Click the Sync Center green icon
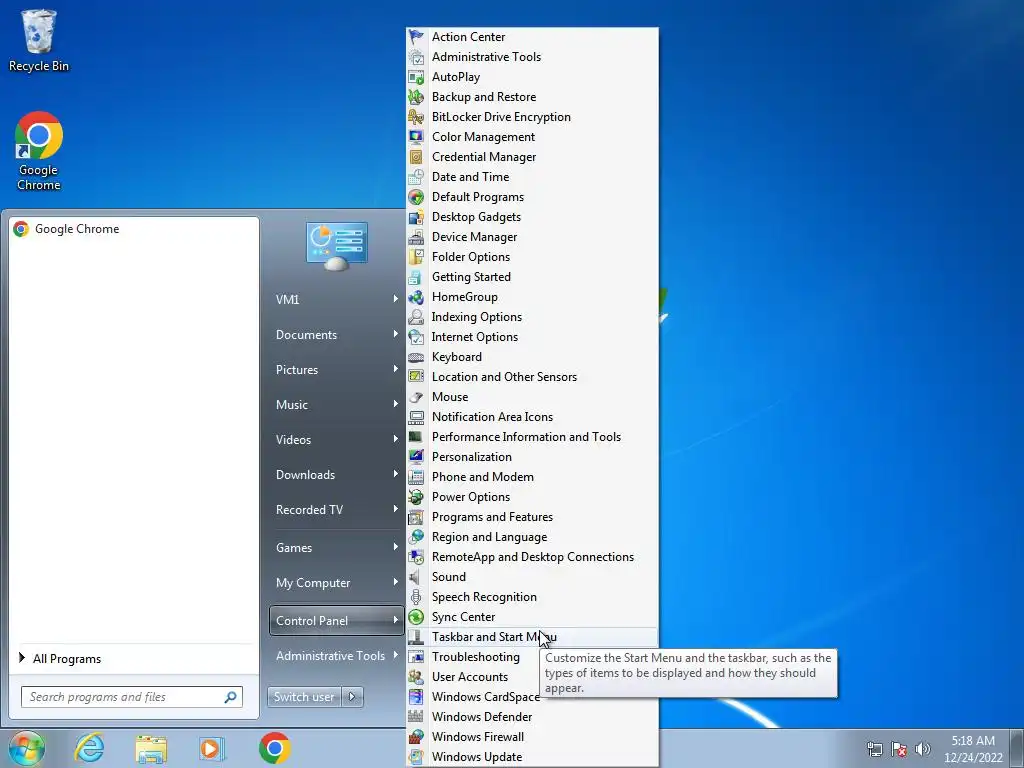The height and width of the screenshot is (768, 1024). pyautogui.click(x=416, y=617)
